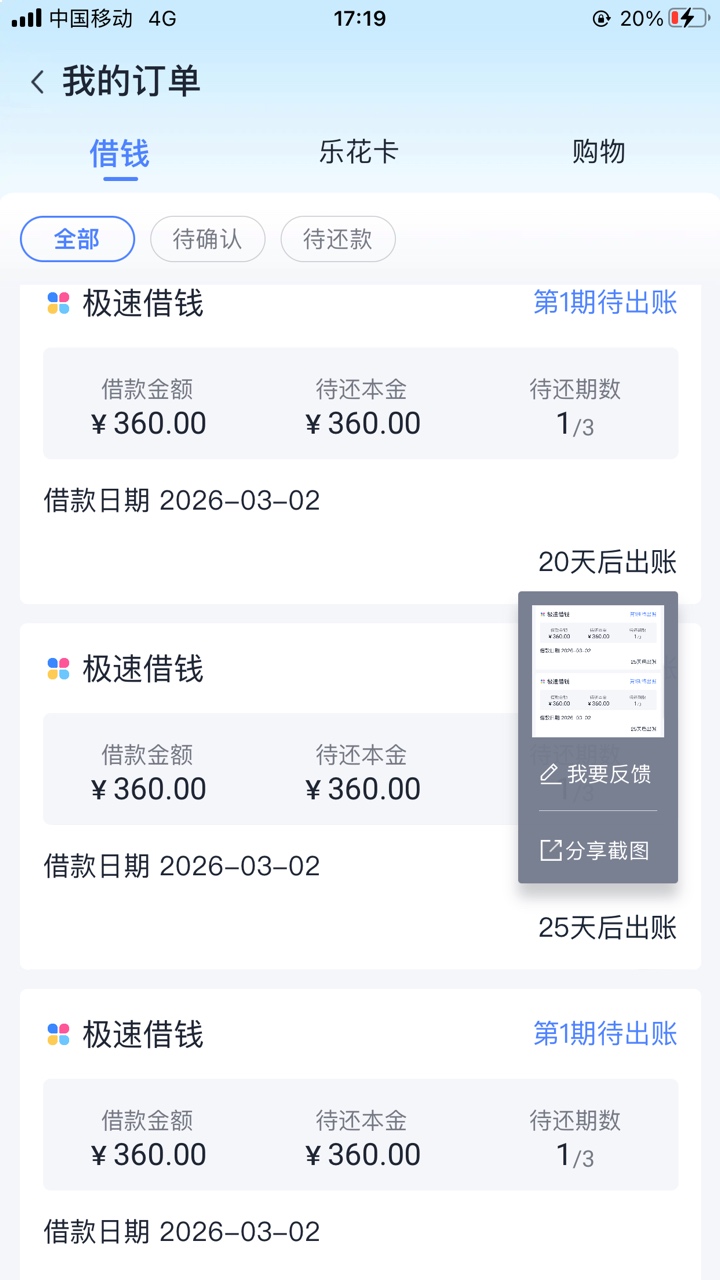Select the 全部 filter chip

77,239
